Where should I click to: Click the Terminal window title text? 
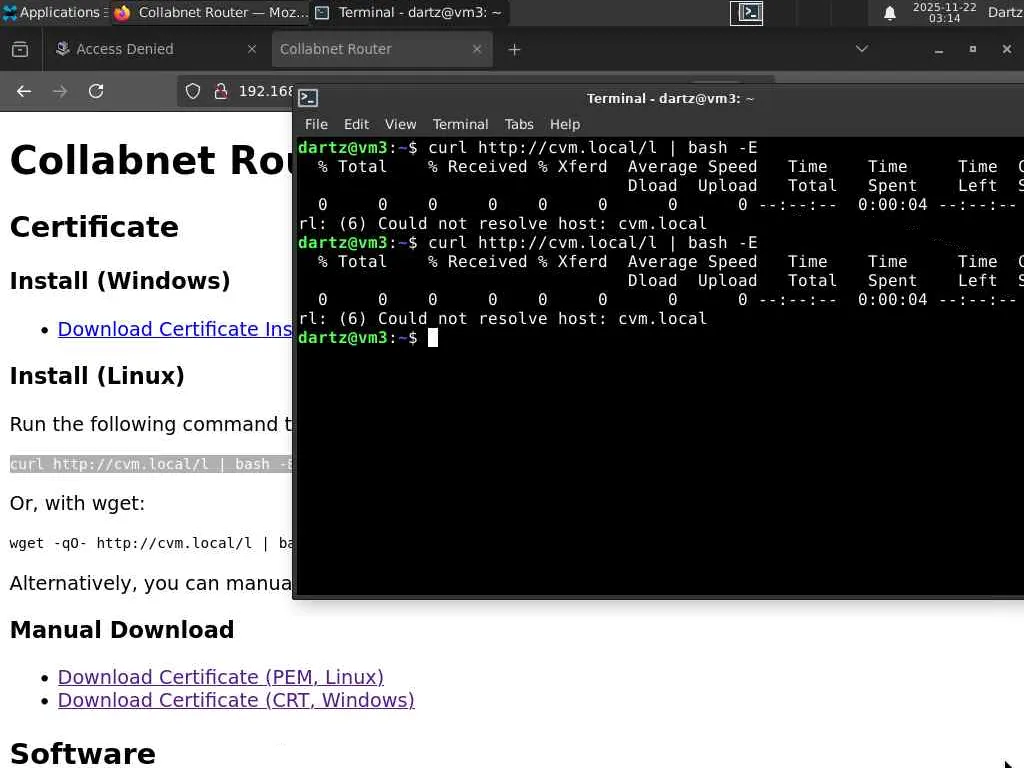(x=670, y=99)
